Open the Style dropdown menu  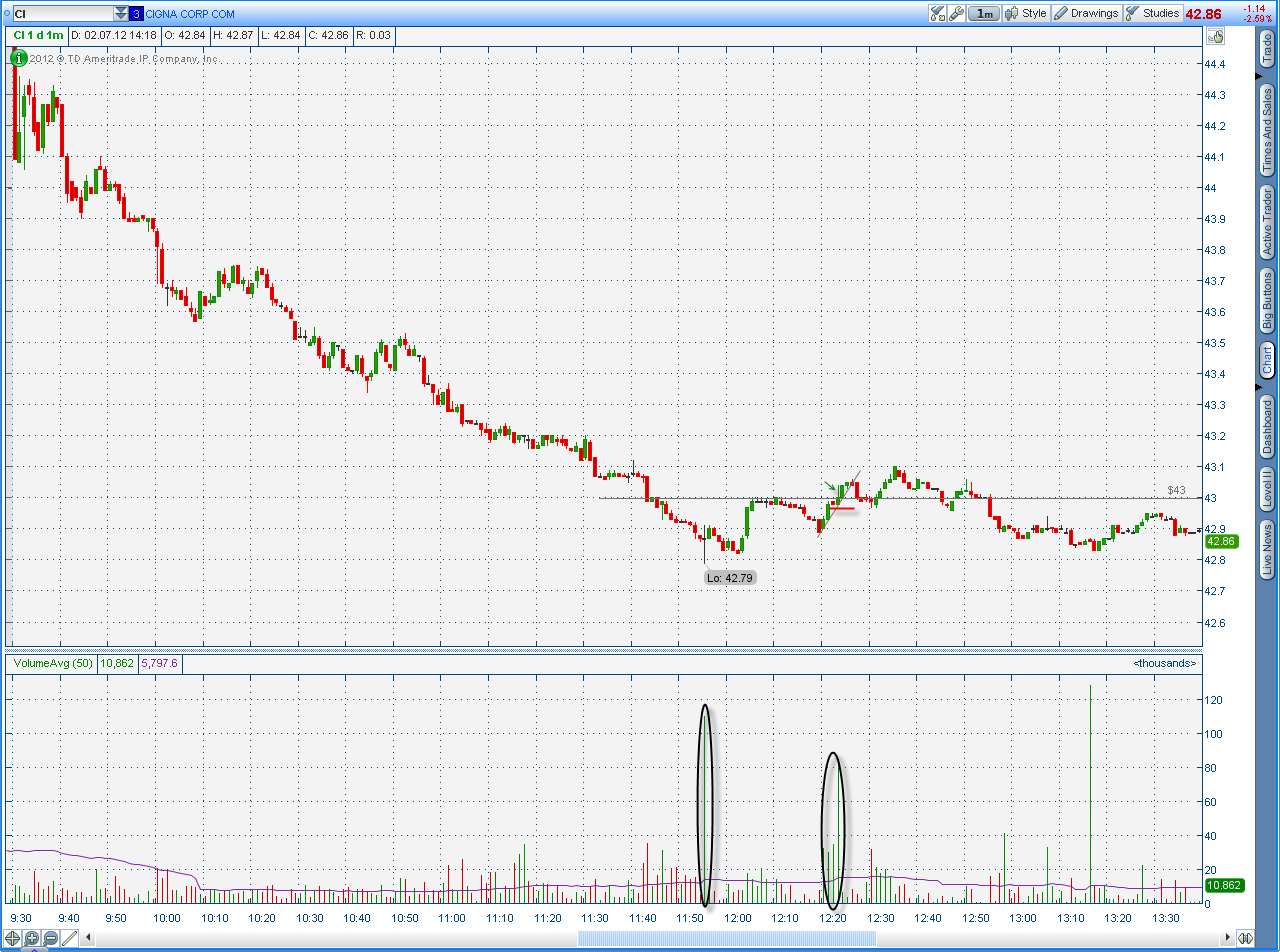[1026, 13]
